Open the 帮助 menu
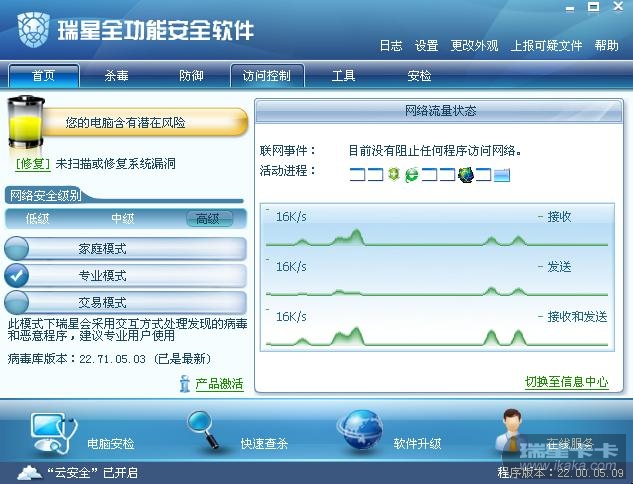 pos(606,46)
